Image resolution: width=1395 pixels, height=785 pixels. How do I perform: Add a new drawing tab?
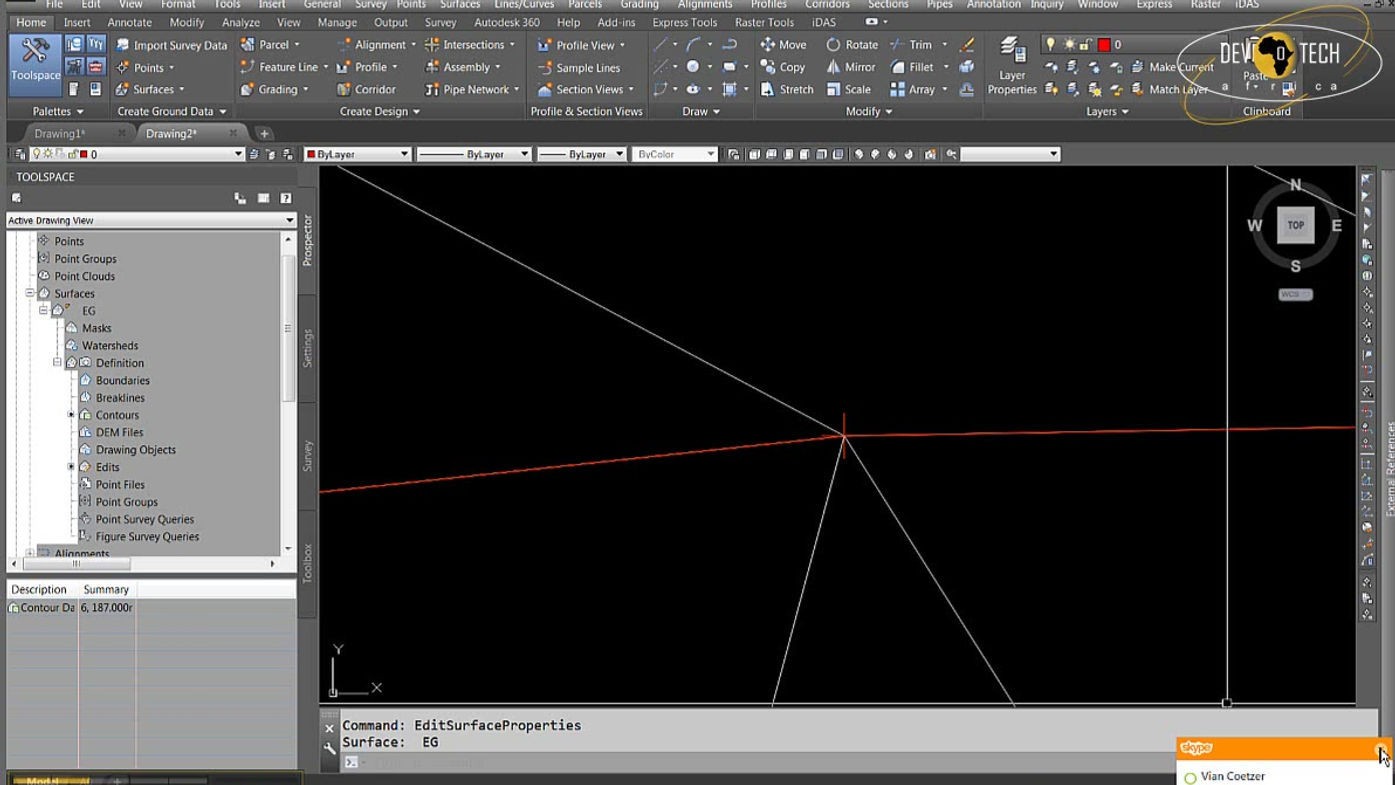[264, 133]
